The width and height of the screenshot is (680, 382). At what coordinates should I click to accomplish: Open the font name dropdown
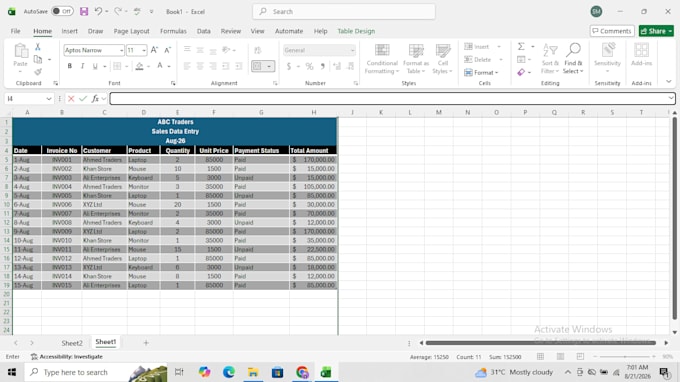121,51
